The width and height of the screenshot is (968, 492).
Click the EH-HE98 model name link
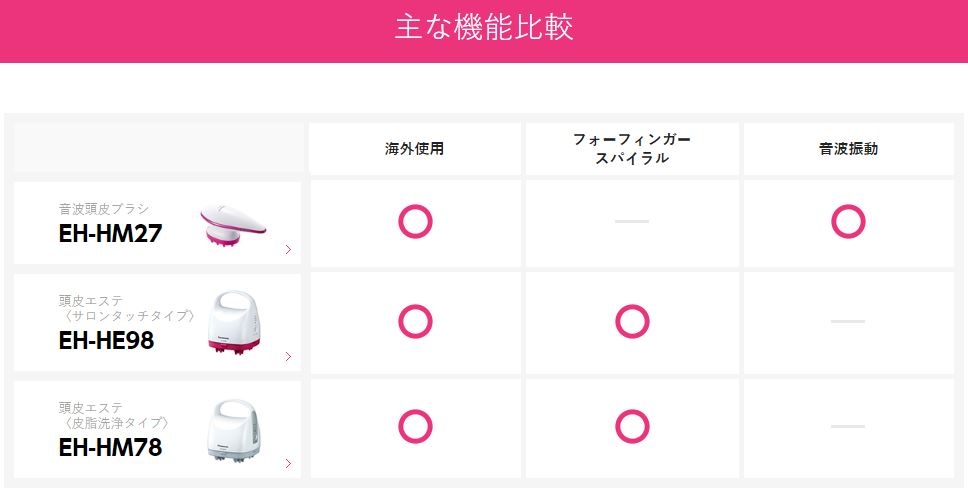107,341
